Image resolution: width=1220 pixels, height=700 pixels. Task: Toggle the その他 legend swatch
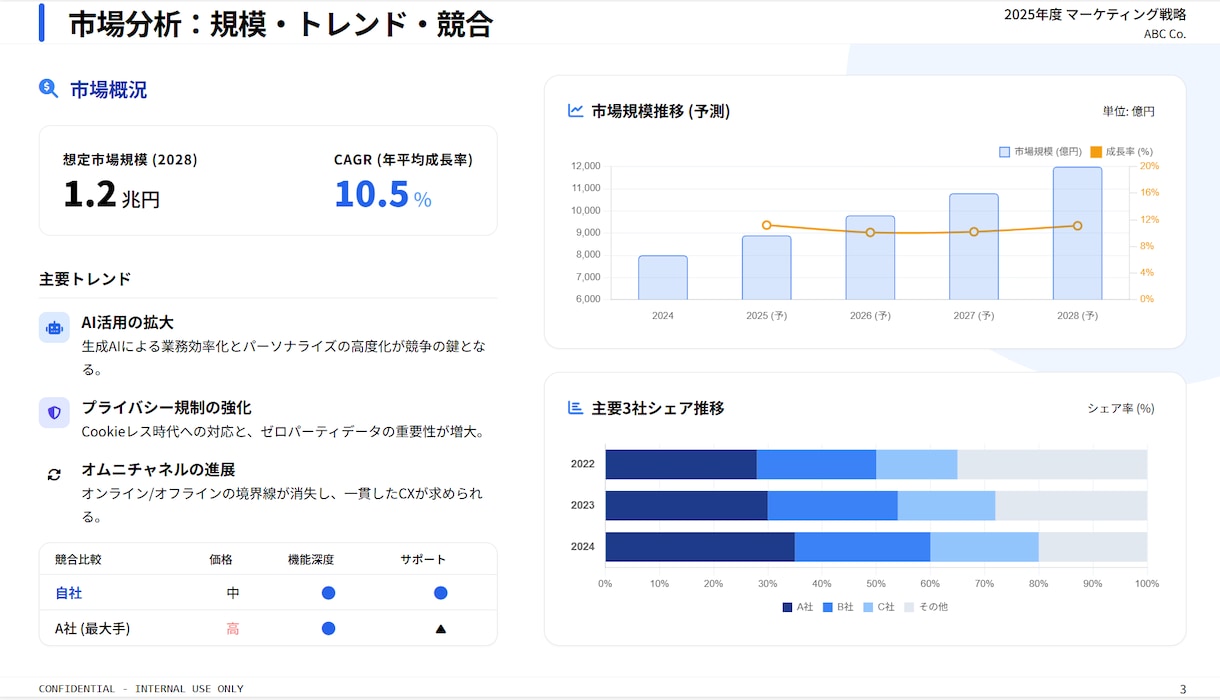click(x=909, y=607)
